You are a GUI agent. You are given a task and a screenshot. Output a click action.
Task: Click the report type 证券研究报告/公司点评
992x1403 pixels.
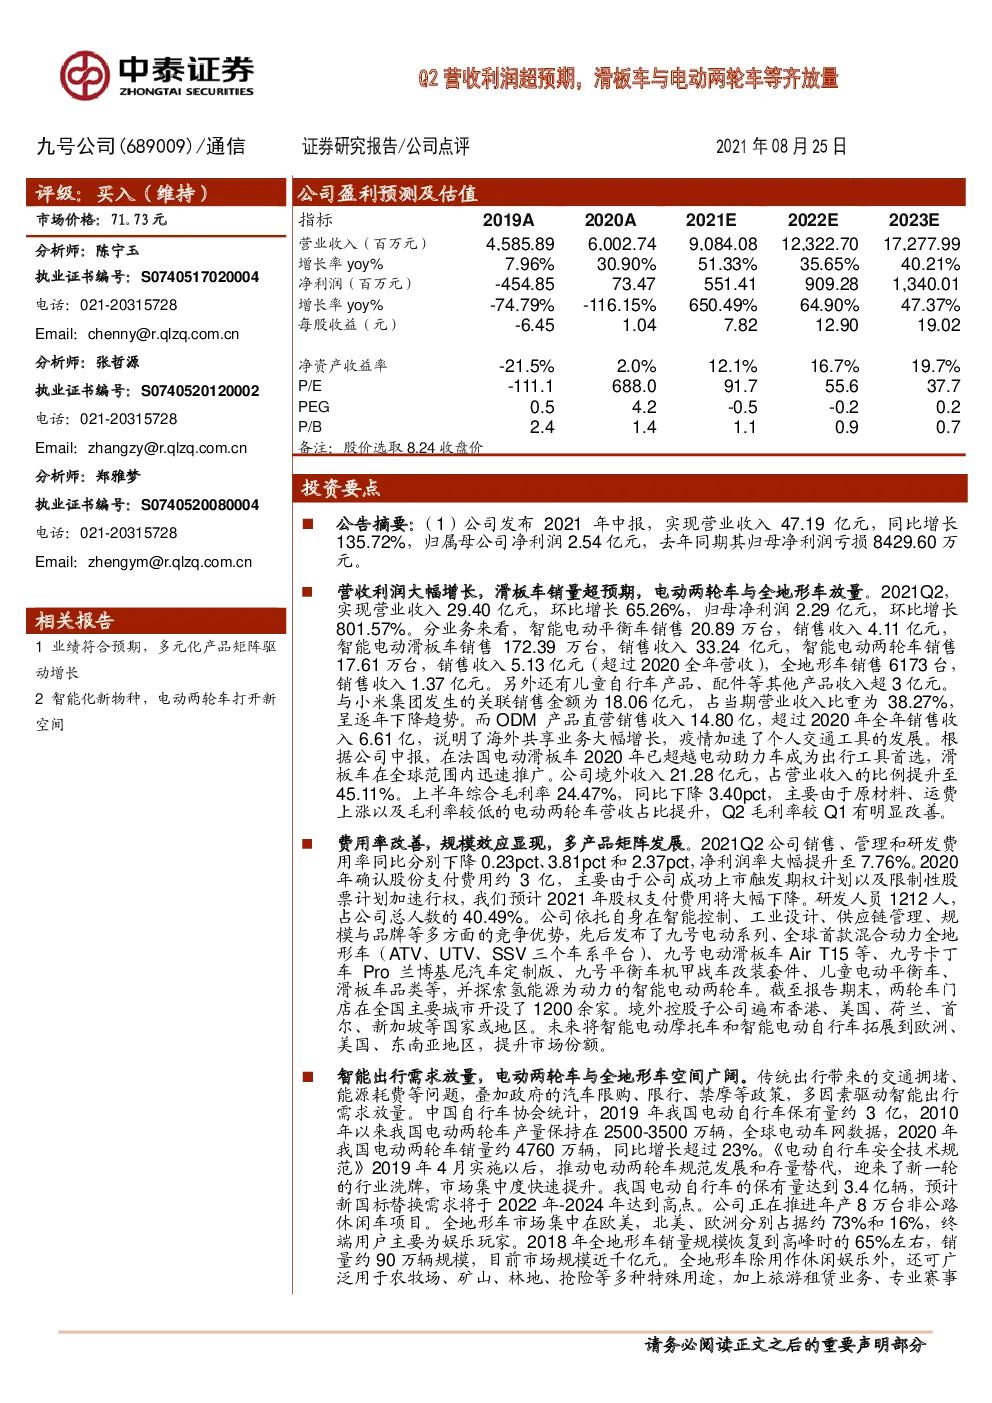pos(386,146)
